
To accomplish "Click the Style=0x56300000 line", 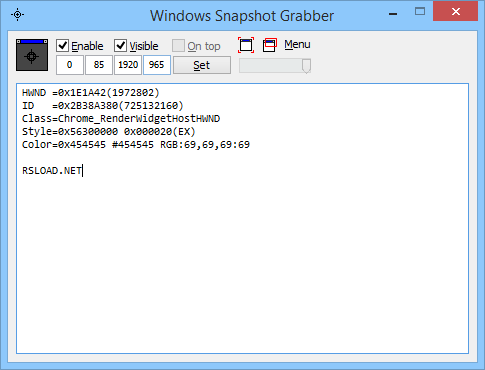I will (109, 132).
